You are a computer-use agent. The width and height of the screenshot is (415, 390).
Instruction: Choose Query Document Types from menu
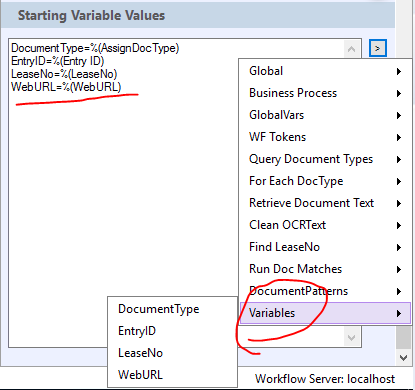pos(325,159)
